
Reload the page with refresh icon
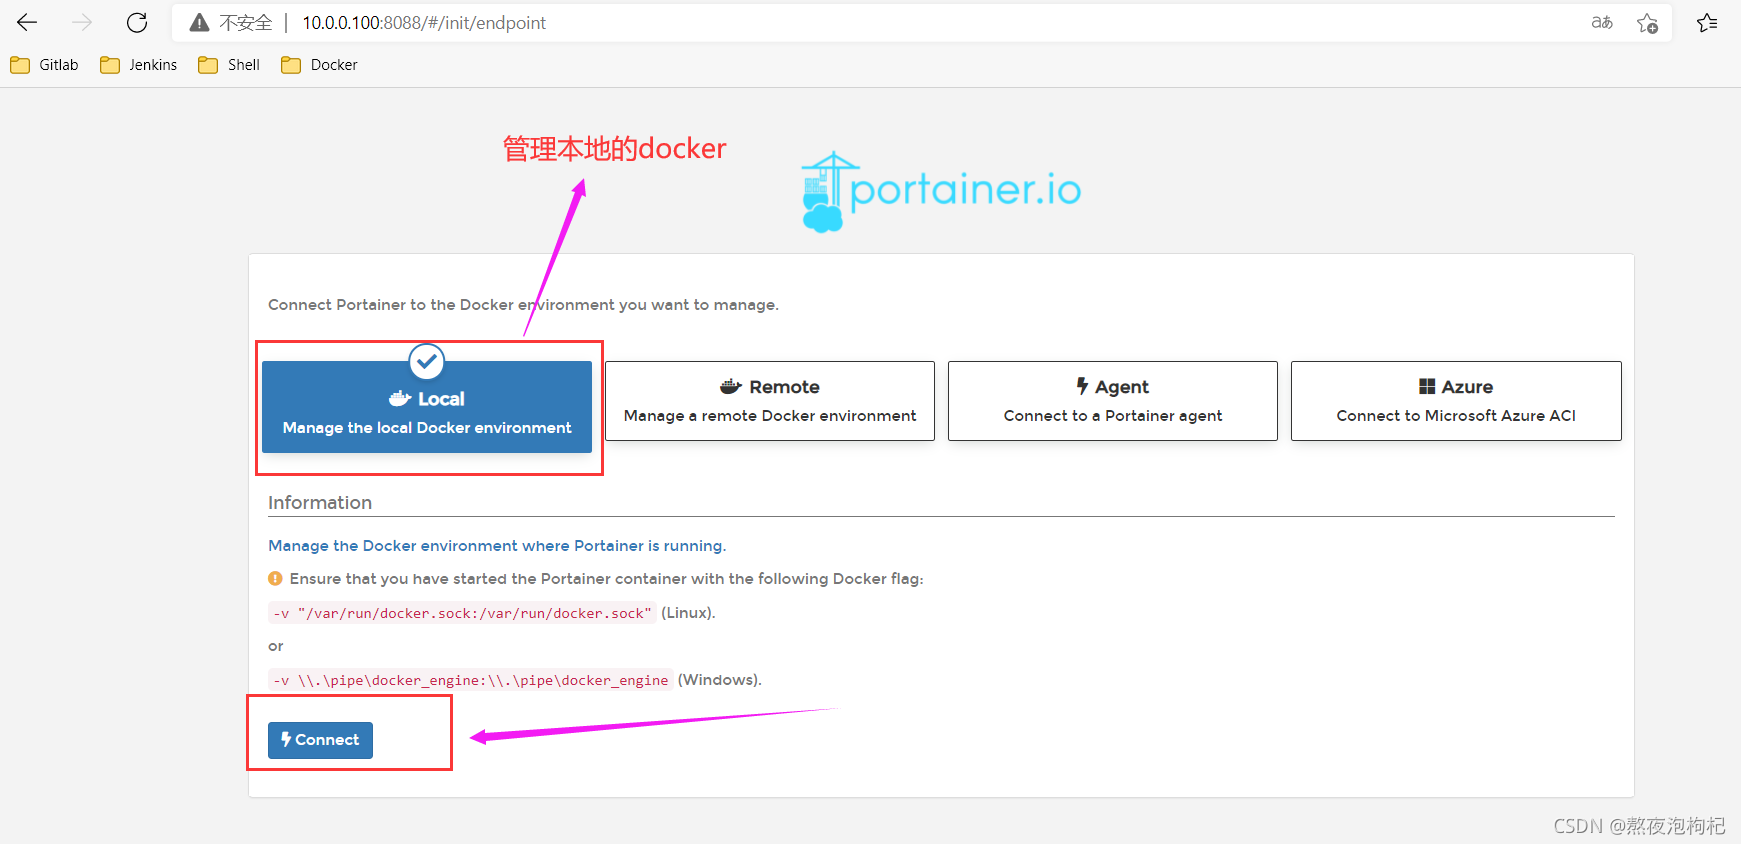click(x=137, y=22)
